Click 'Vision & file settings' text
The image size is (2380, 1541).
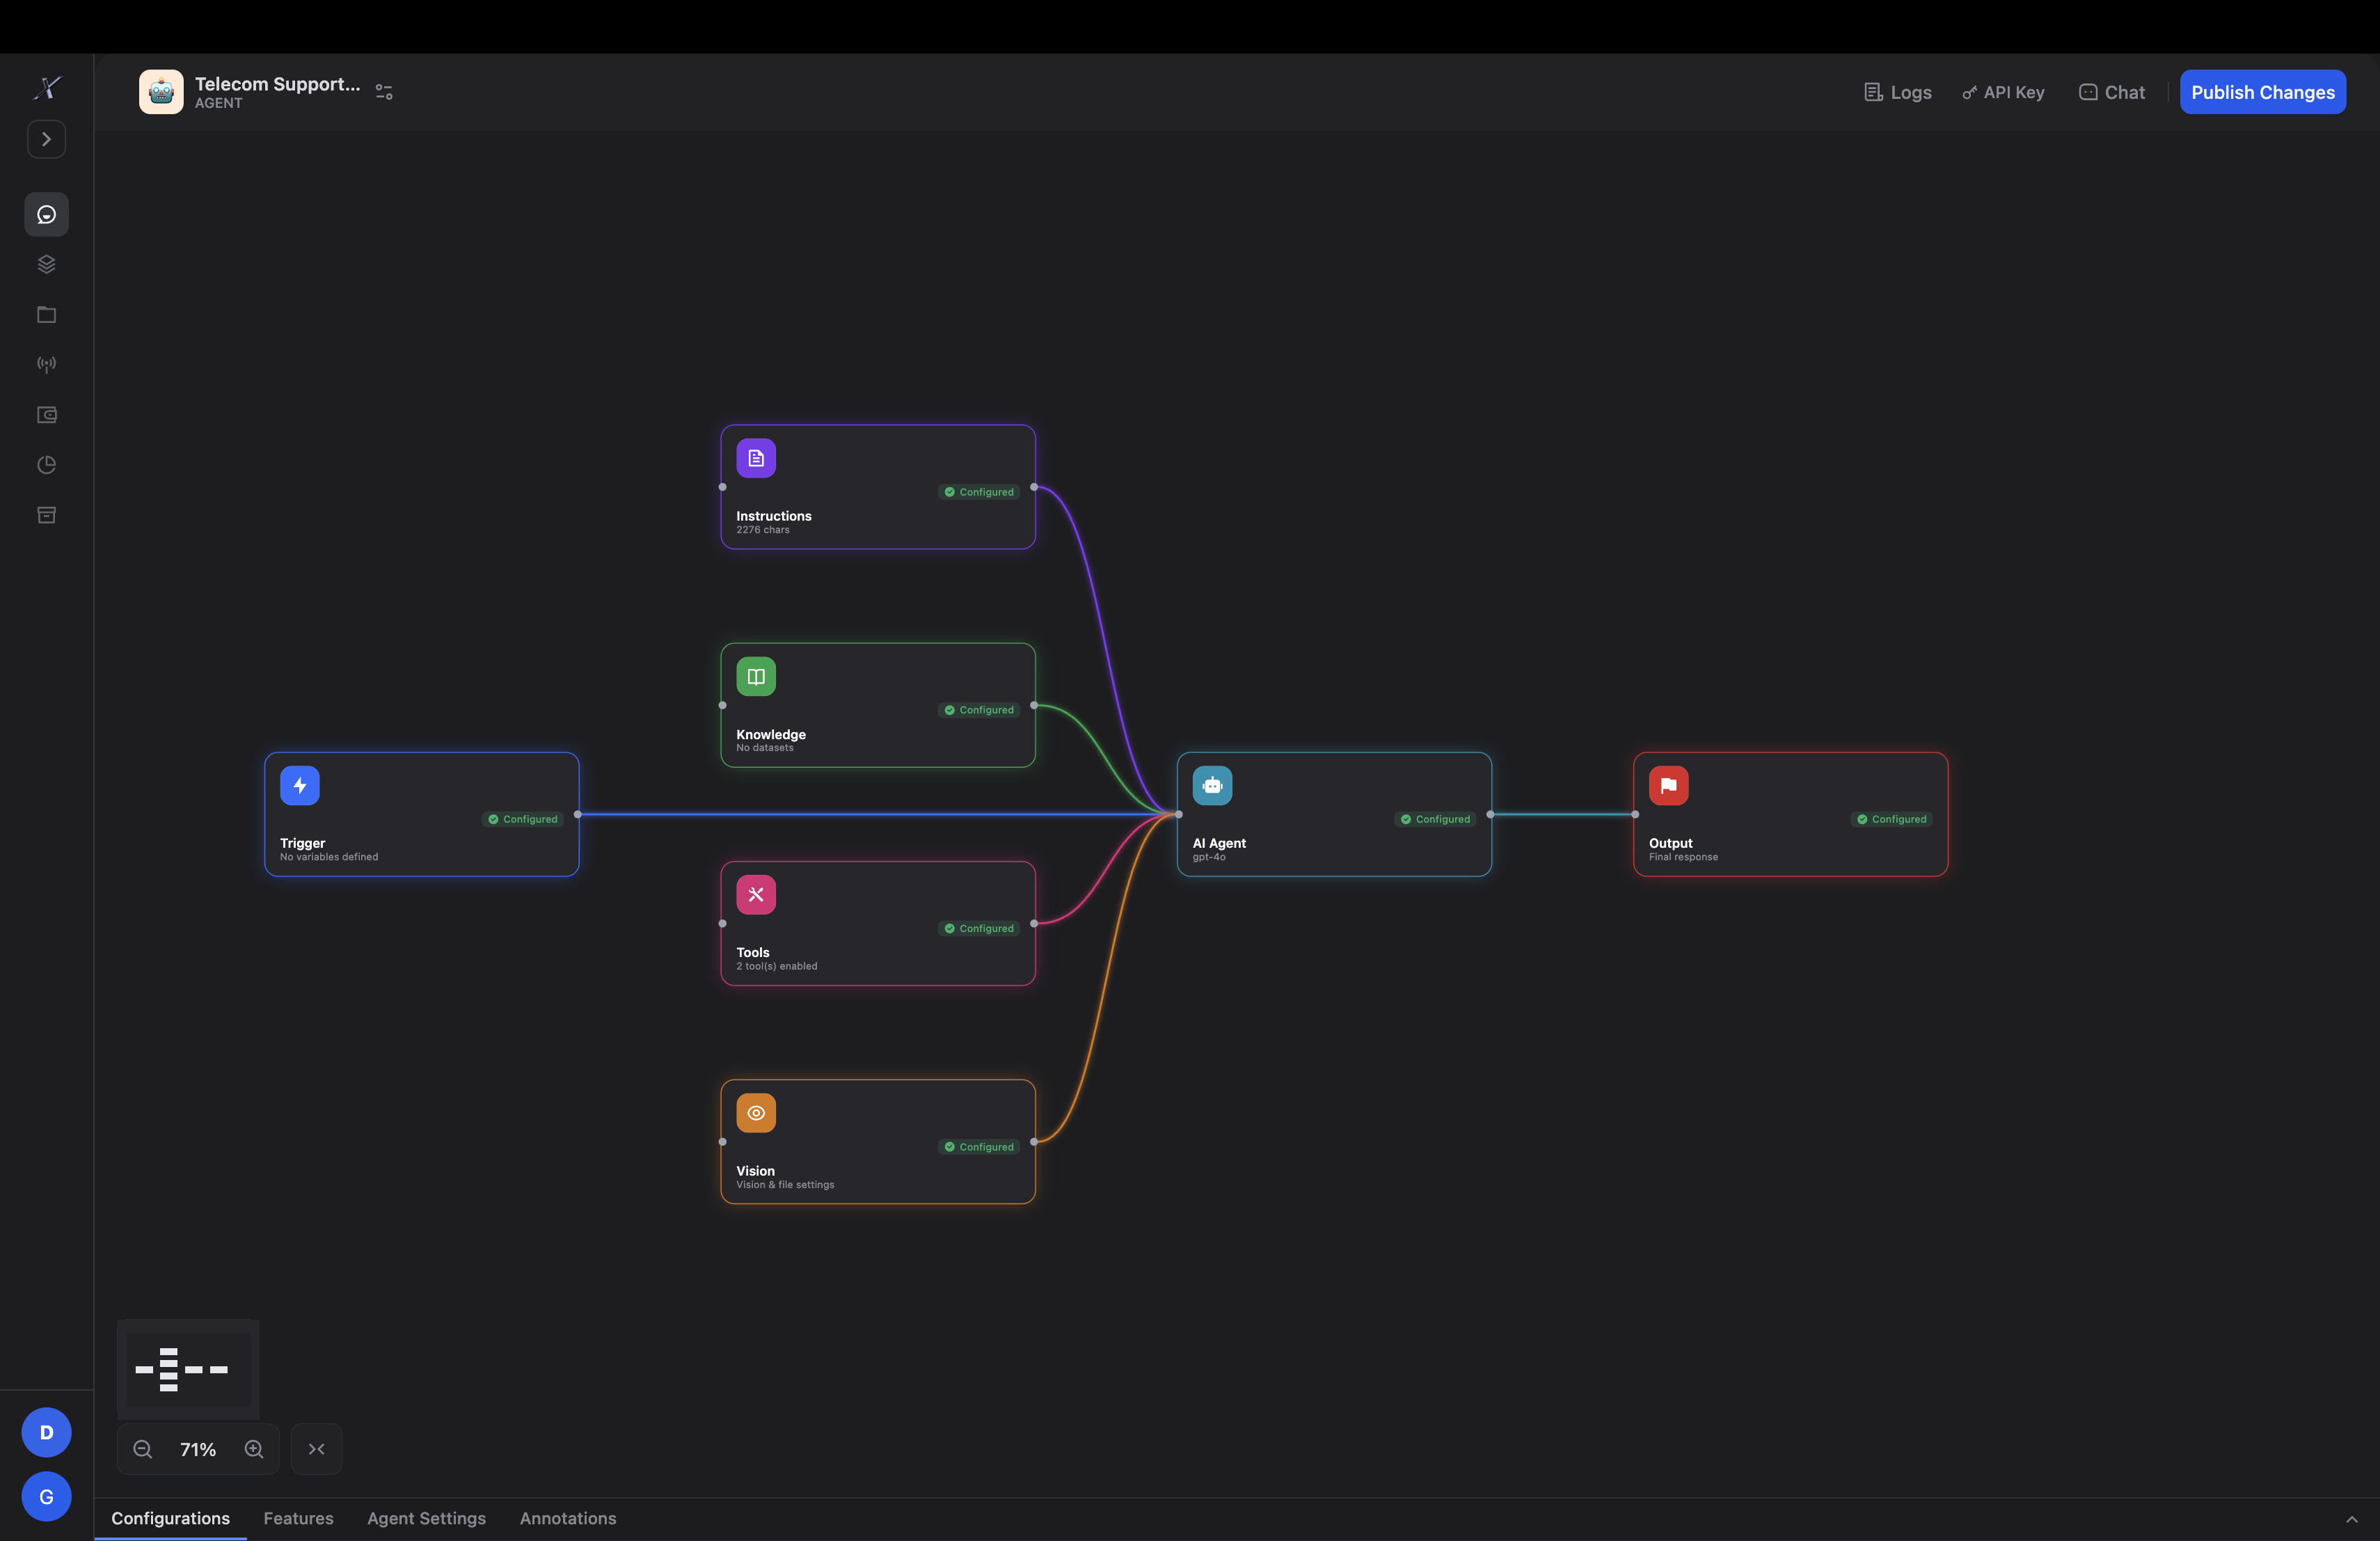pos(785,1185)
